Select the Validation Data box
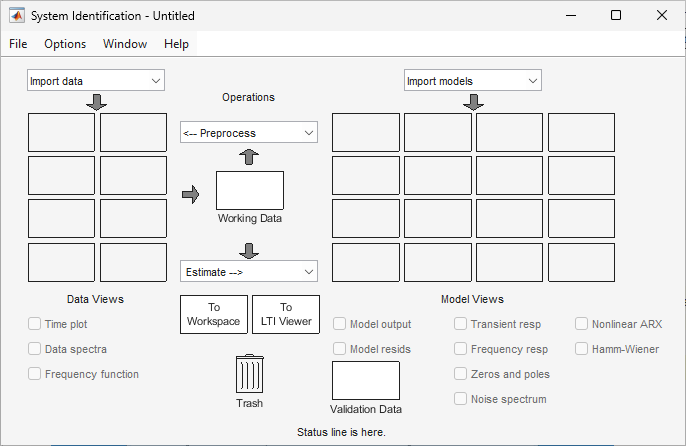The image size is (686, 446). coord(365,381)
